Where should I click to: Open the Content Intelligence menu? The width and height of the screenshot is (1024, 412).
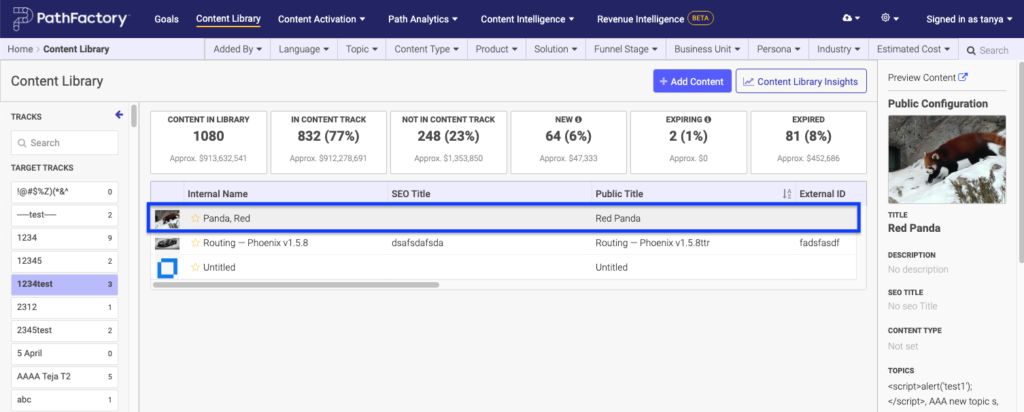528,19
